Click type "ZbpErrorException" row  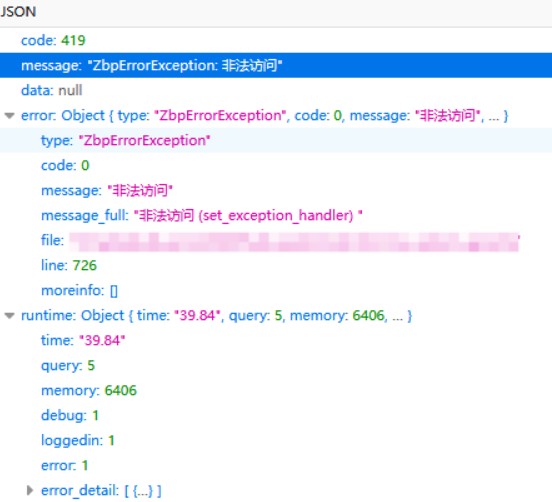click(276, 140)
